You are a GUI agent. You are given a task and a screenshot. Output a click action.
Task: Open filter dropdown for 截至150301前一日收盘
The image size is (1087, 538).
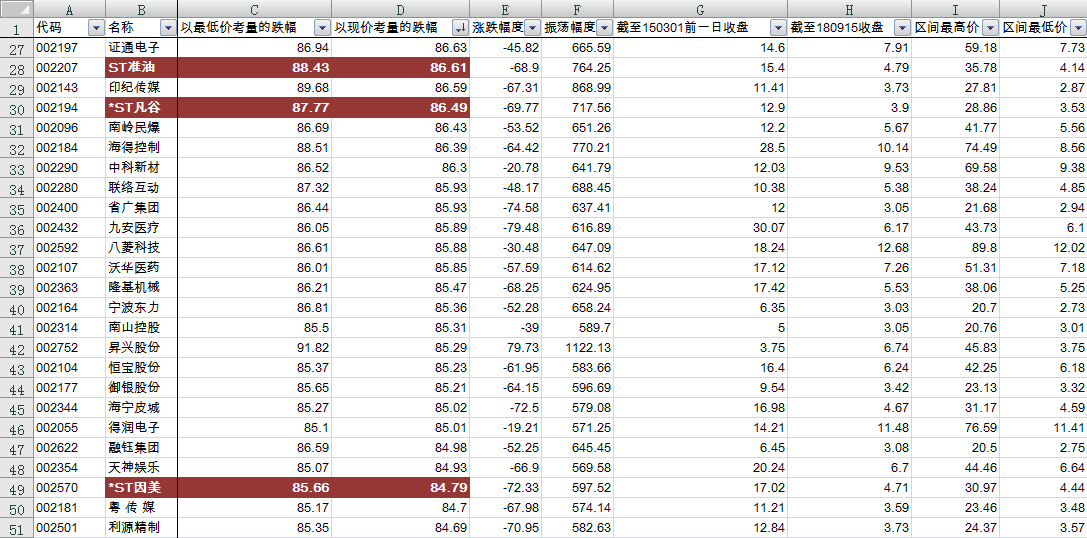point(779,28)
